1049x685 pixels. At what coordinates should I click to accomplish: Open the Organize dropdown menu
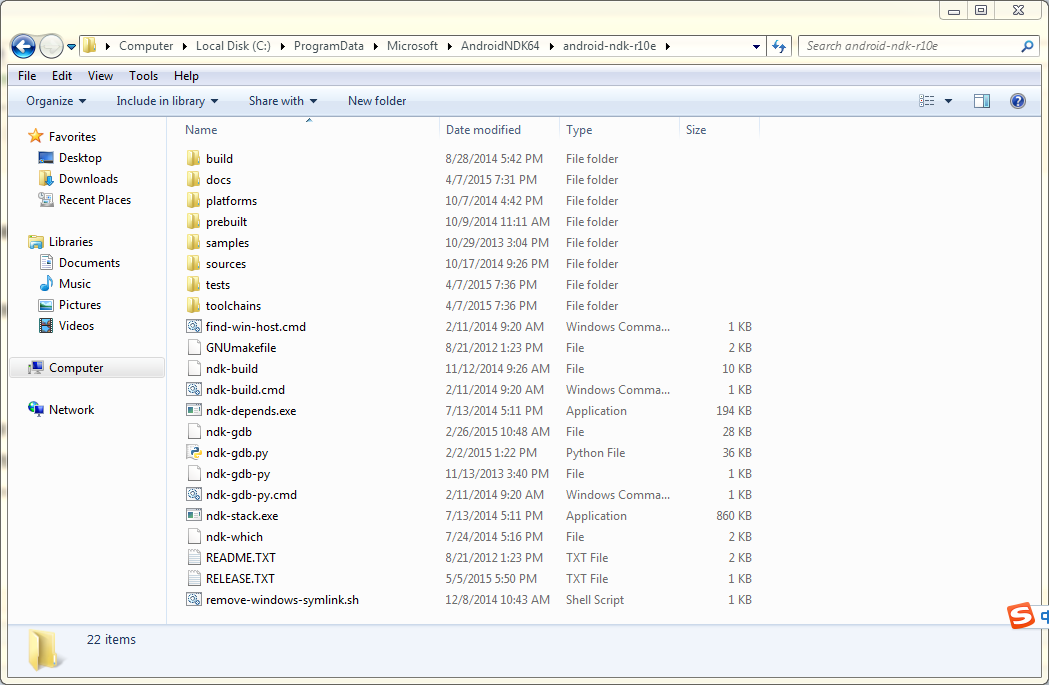[x=56, y=101]
